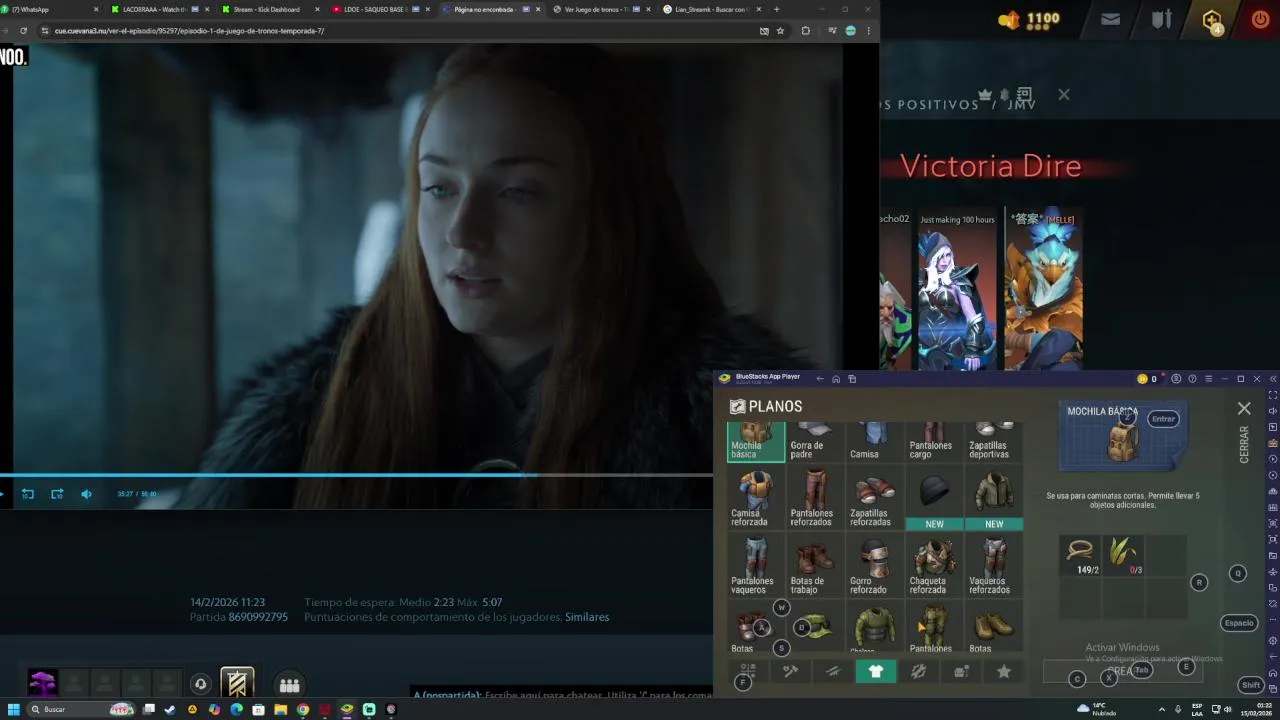Select the Vaqueros reforzados blueprint
This screenshot has height=720, width=1280.
click(994, 566)
